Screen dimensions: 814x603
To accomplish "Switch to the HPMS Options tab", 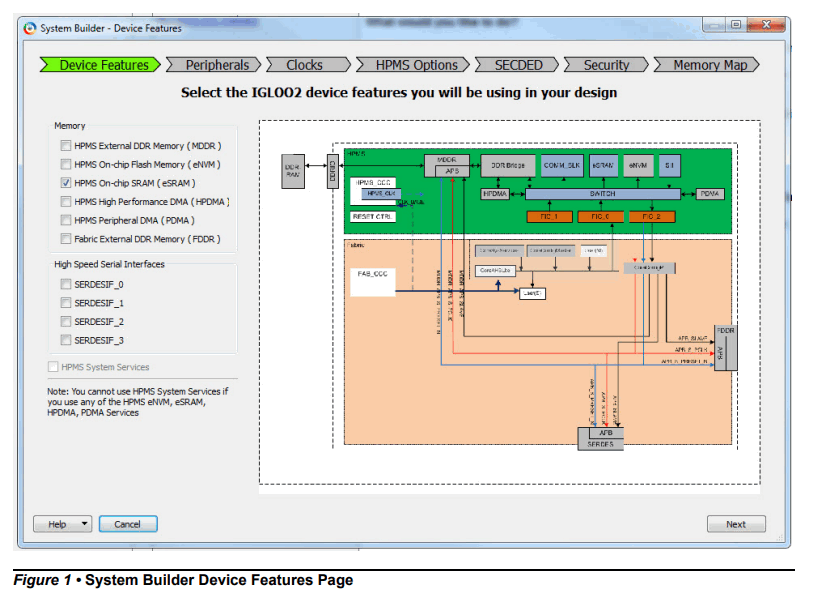I will click(413, 65).
